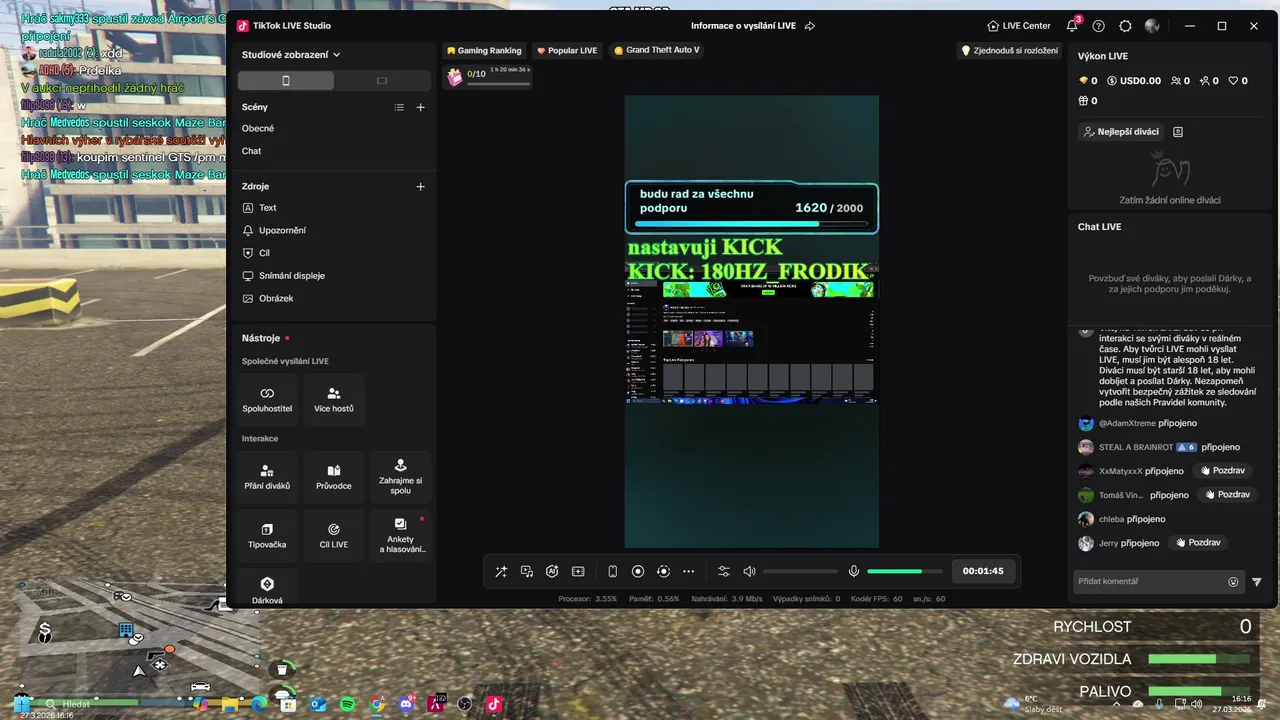Image resolution: width=1280 pixels, height=720 pixels.
Task: Open the Ankety a hlasování tool
Action: coord(400,536)
